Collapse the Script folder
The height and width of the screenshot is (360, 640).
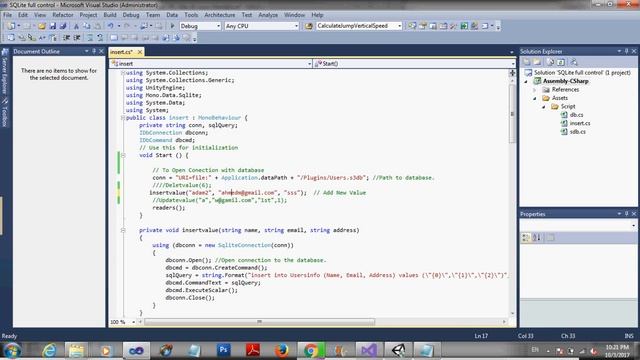pos(543,107)
